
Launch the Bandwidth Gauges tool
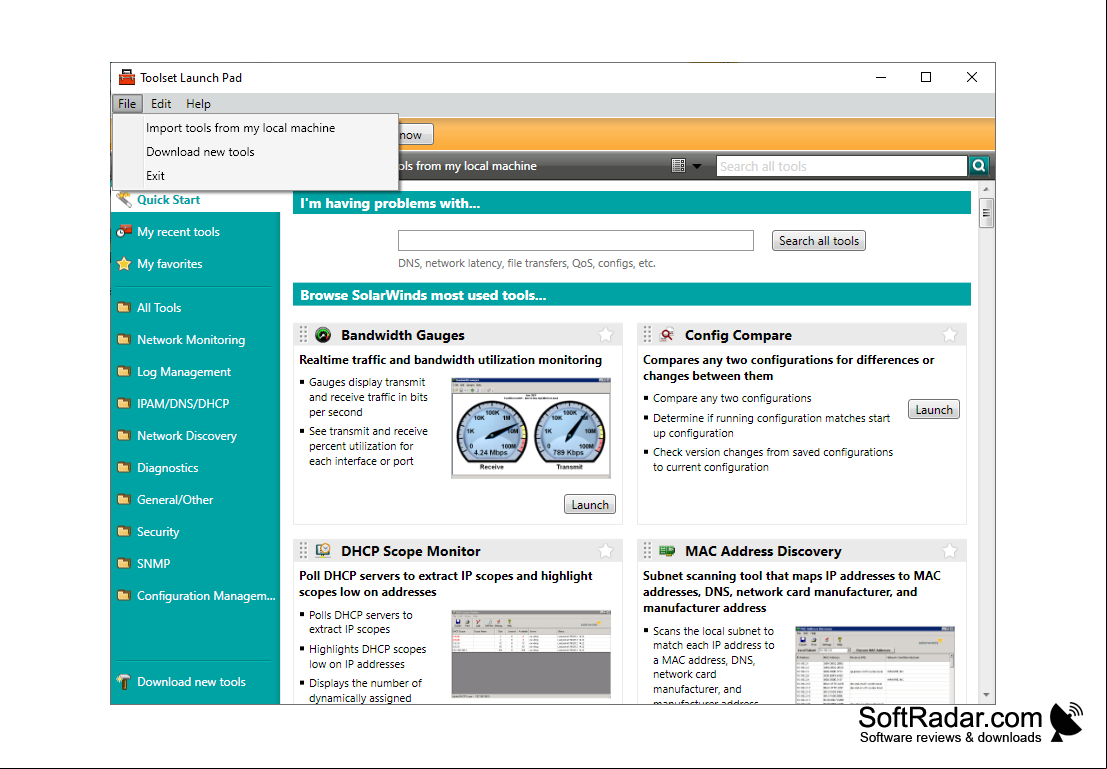point(590,504)
